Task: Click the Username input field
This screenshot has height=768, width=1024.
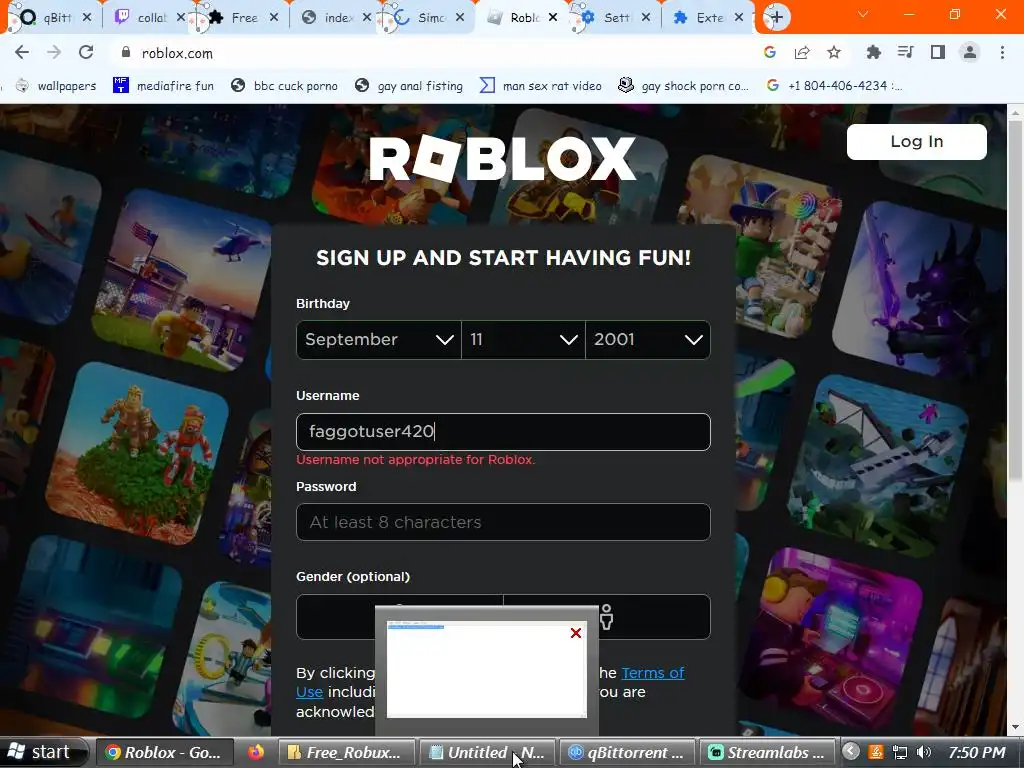Action: (x=503, y=432)
